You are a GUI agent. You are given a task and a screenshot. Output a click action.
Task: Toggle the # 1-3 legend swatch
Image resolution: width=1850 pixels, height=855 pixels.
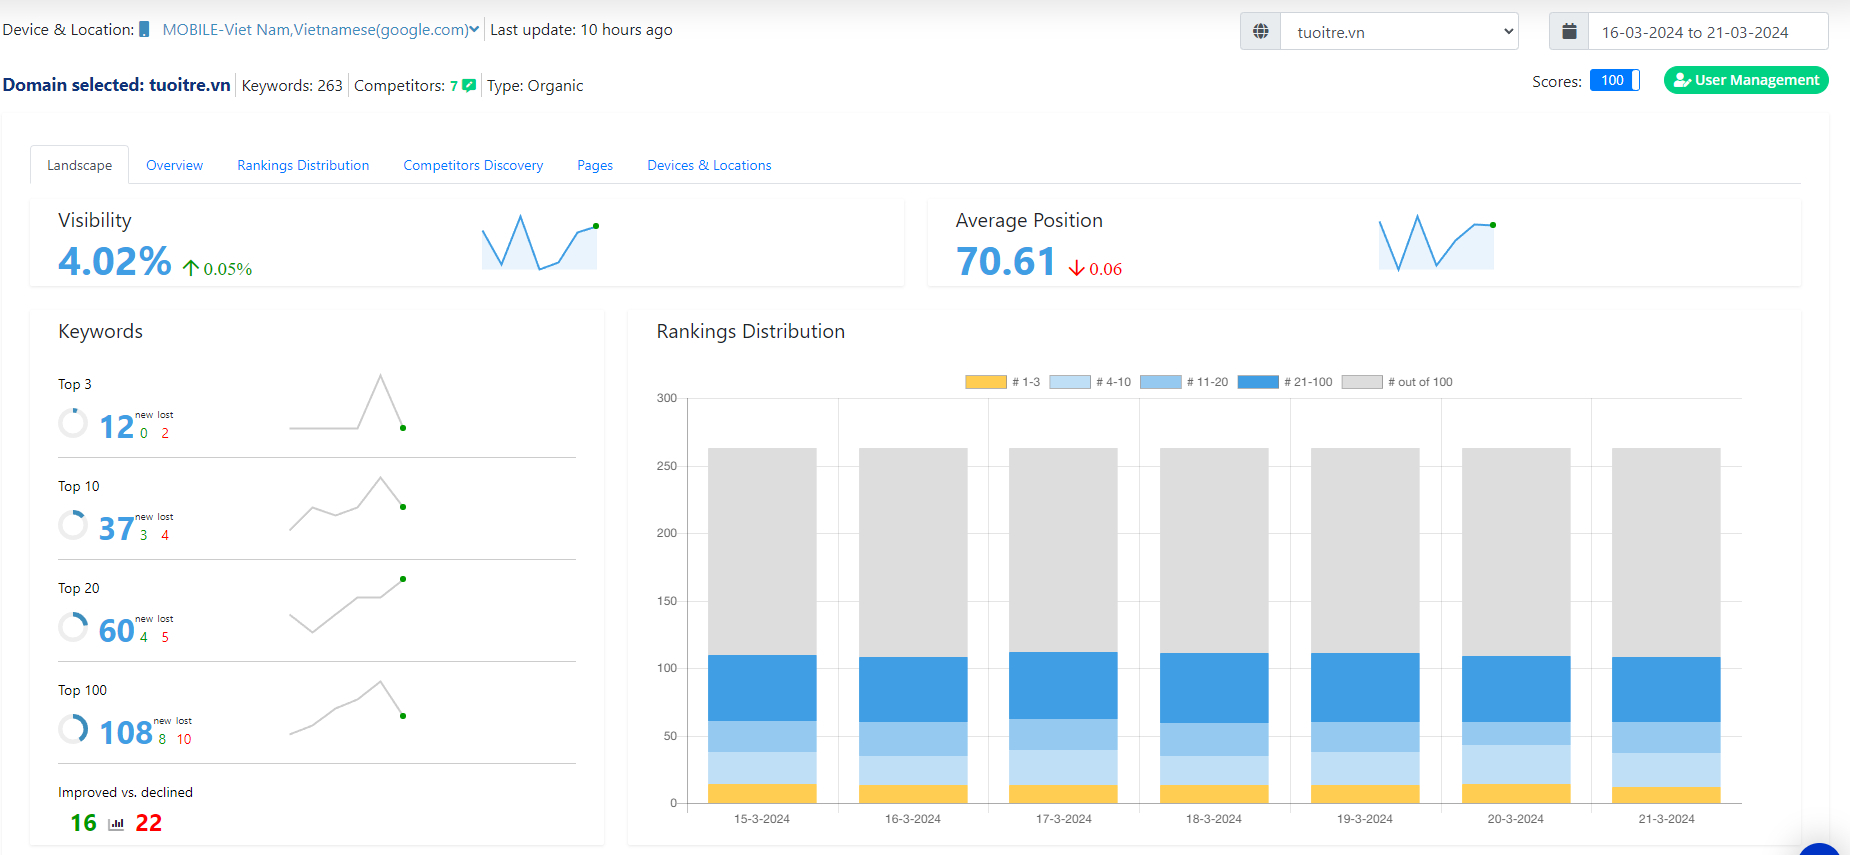tap(985, 382)
